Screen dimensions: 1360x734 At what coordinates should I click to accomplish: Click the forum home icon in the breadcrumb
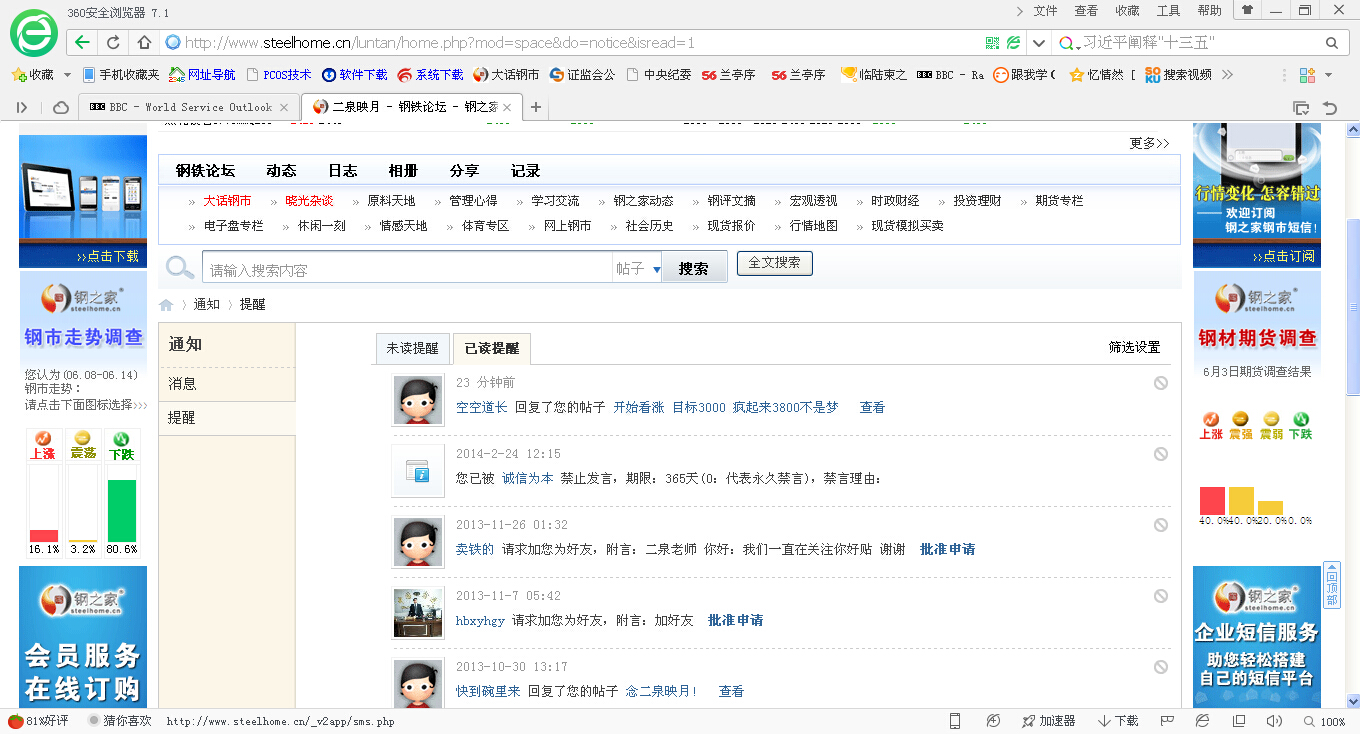pos(166,305)
